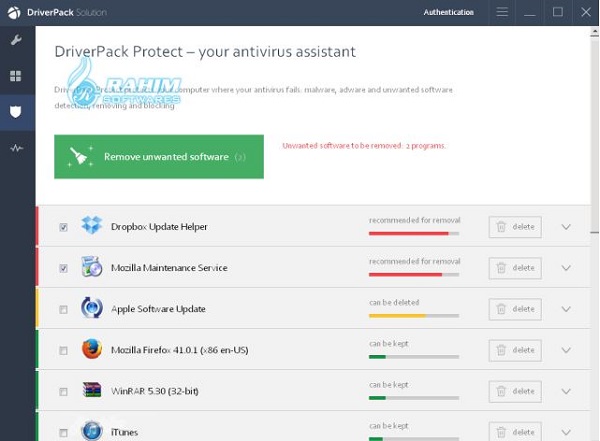Check the Dropbox Update Helper checkbox

point(64,227)
